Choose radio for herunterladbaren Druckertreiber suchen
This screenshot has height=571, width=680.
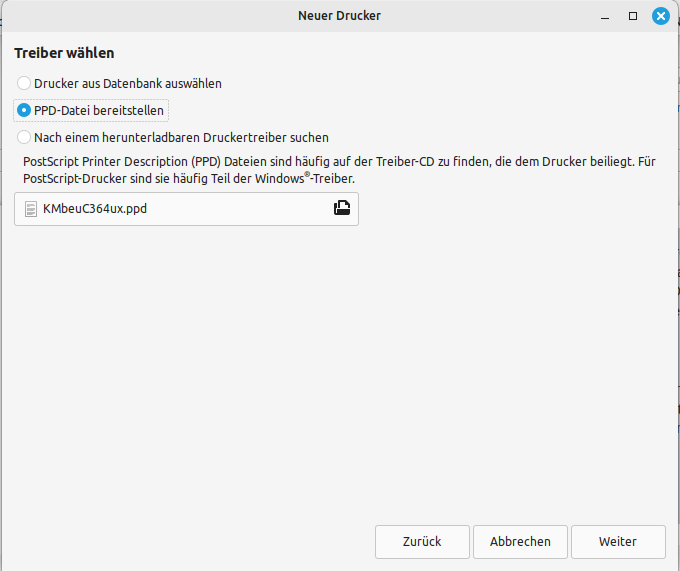tap(24, 137)
